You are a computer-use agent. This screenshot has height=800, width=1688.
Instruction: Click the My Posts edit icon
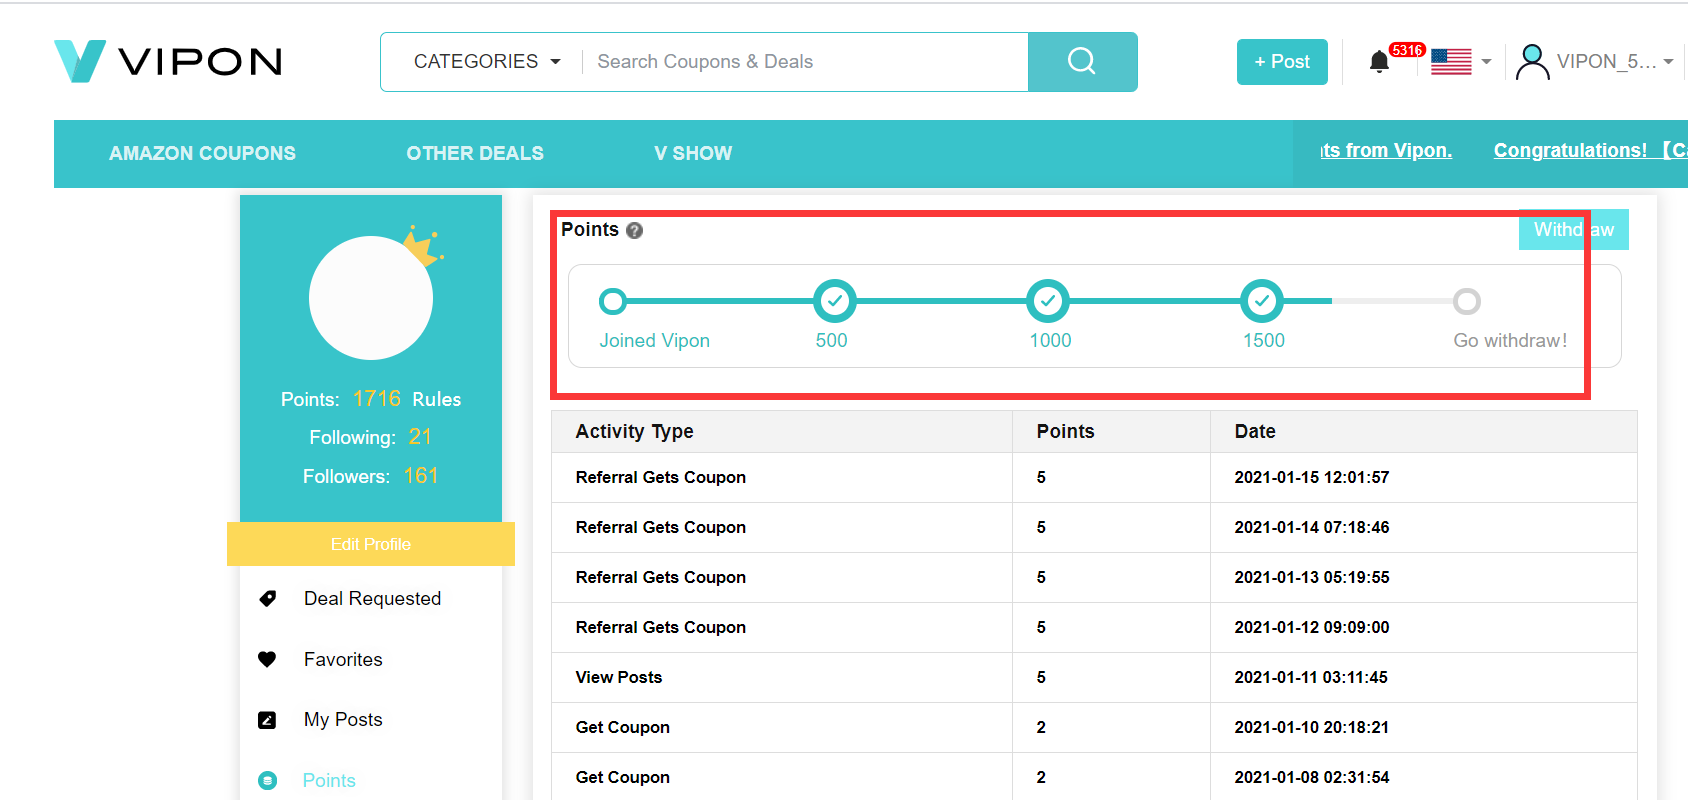(x=267, y=720)
